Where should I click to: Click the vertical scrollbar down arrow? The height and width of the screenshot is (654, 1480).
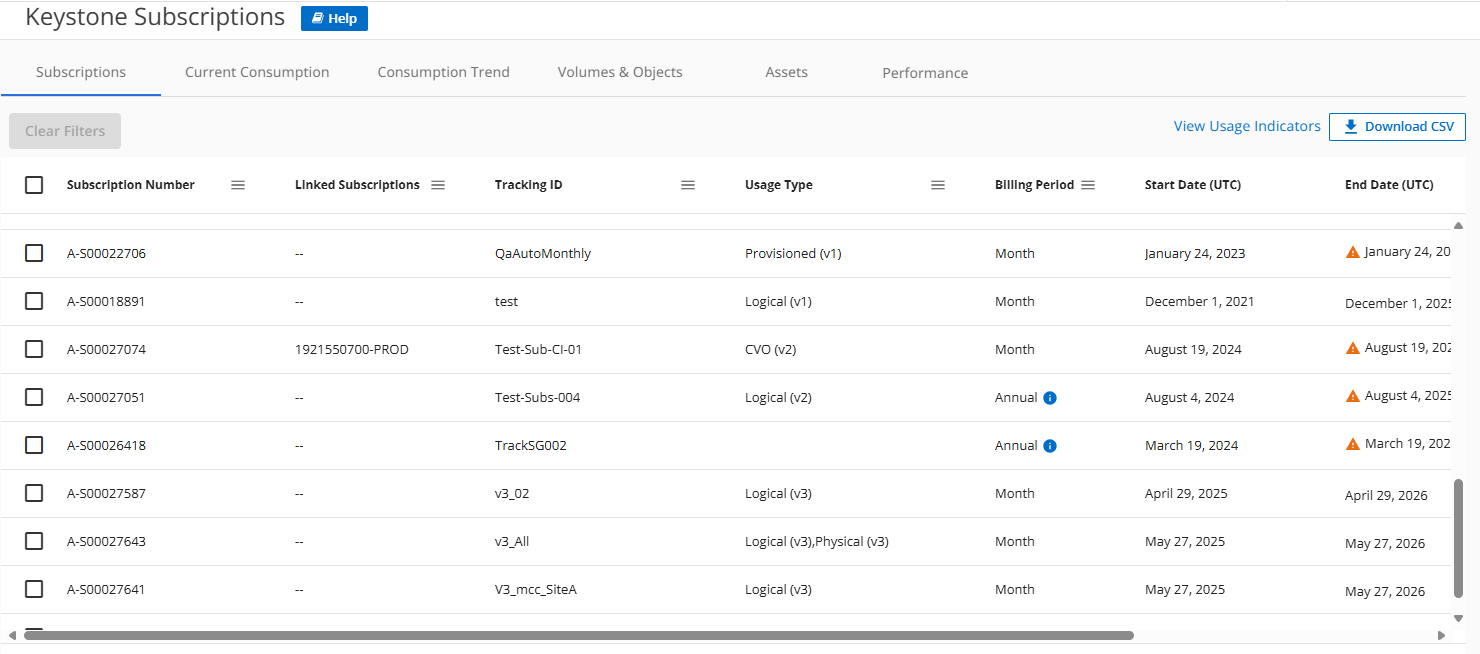click(1458, 618)
